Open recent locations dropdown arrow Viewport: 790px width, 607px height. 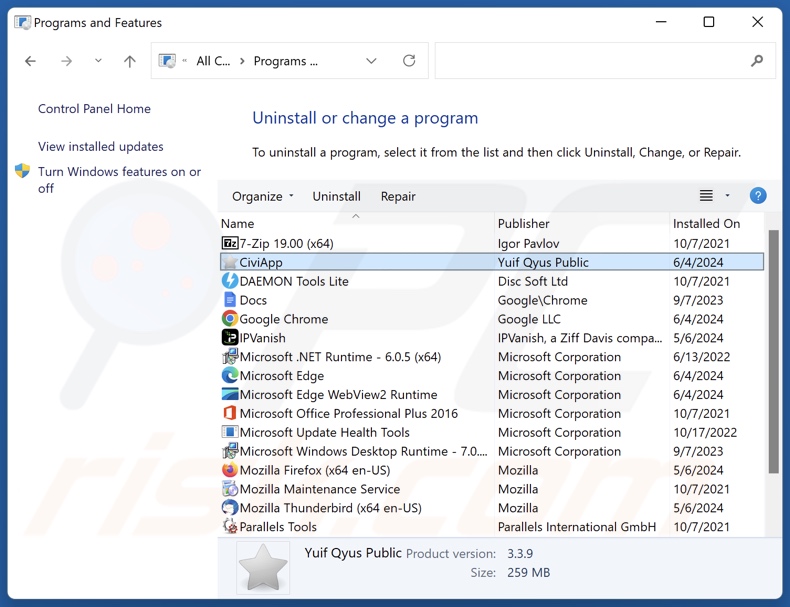pos(98,61)
